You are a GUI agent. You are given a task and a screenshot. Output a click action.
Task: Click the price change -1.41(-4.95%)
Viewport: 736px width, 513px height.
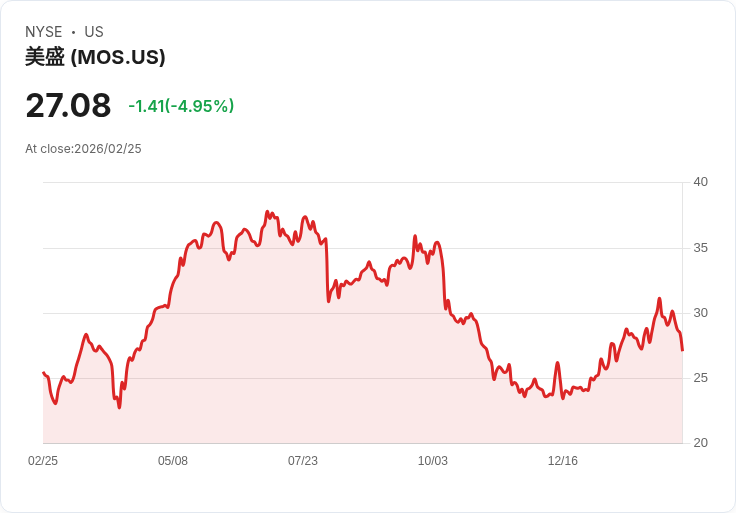(181, 106)
